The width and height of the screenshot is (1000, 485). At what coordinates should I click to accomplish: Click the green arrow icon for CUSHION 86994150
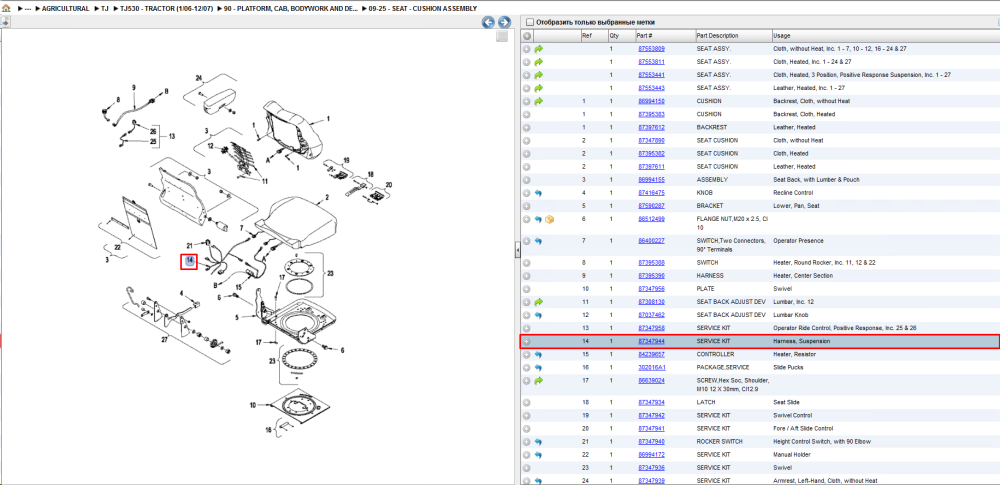pyautogui.click(x=538, y=101)
